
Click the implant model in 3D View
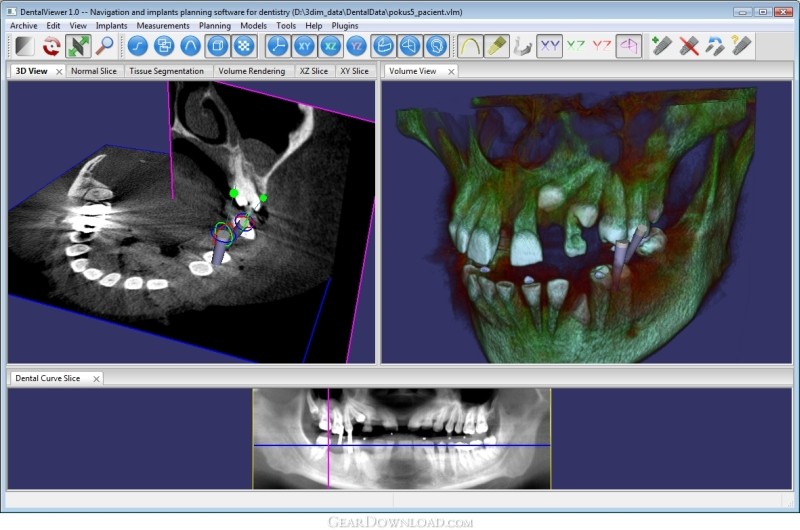[220, 246]
